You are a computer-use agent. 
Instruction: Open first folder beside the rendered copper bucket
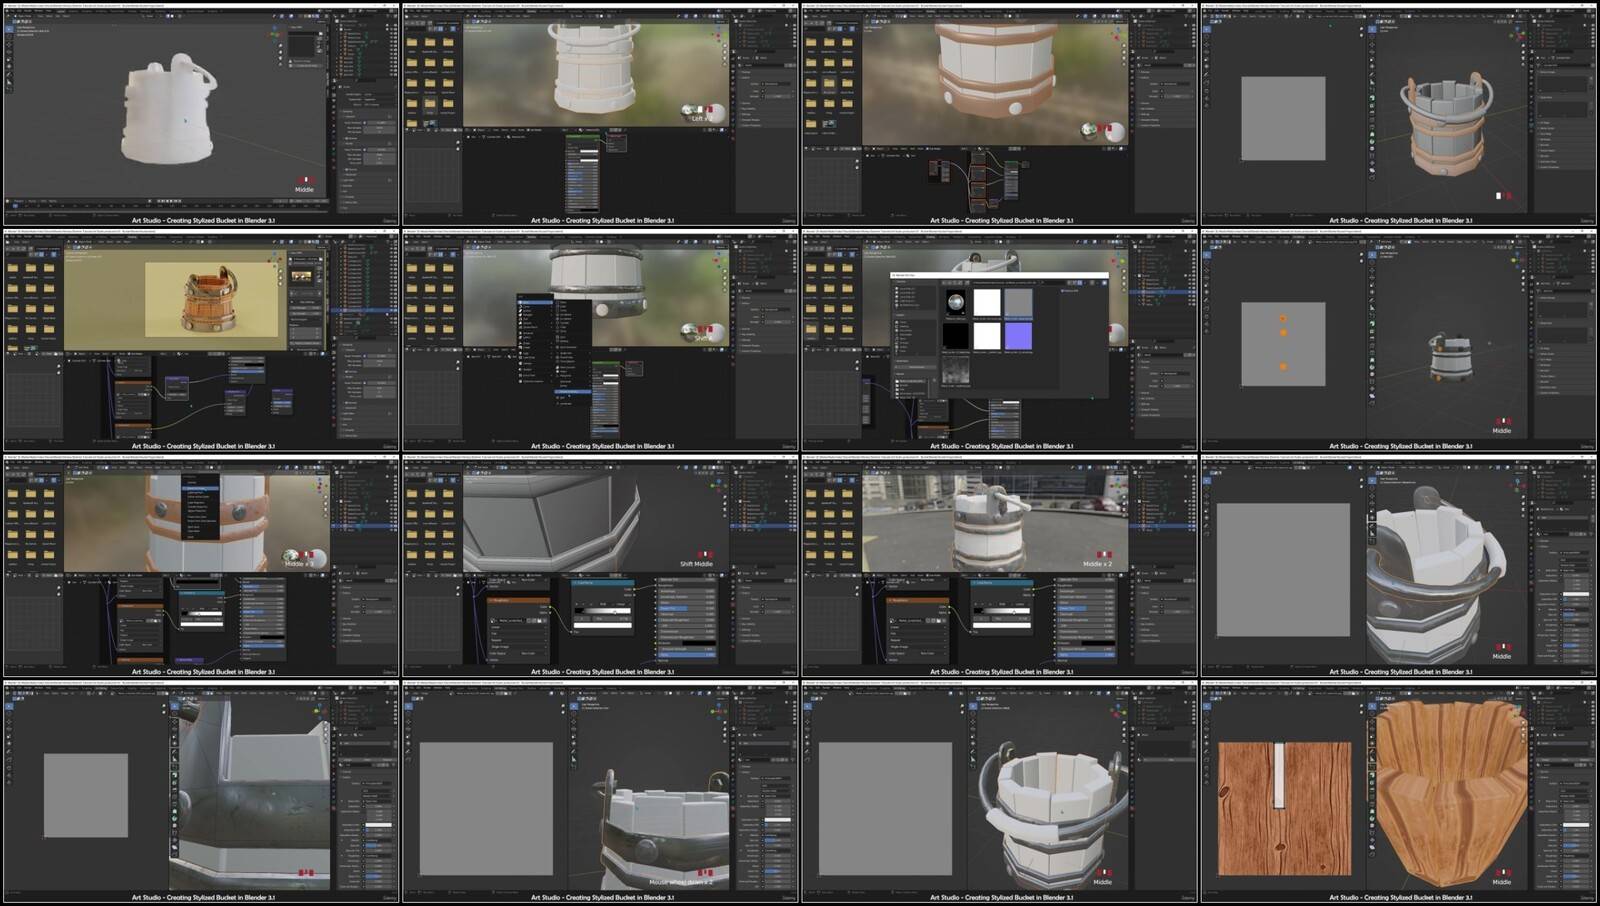coord(13,268)
